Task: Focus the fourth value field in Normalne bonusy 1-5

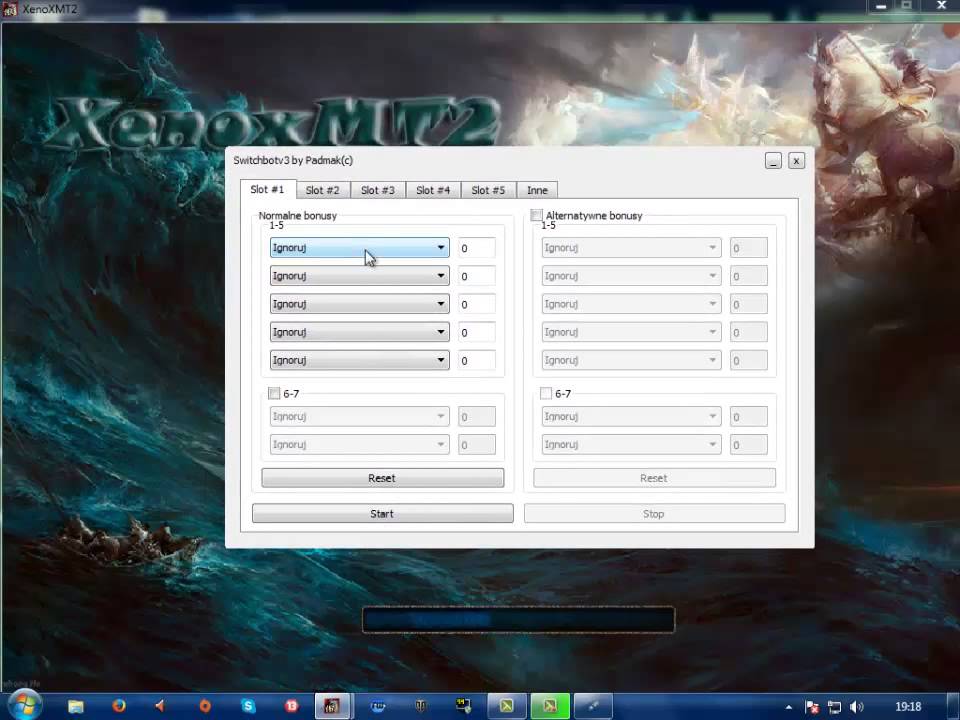Action: pyautogui.click(x=476, y=332)
